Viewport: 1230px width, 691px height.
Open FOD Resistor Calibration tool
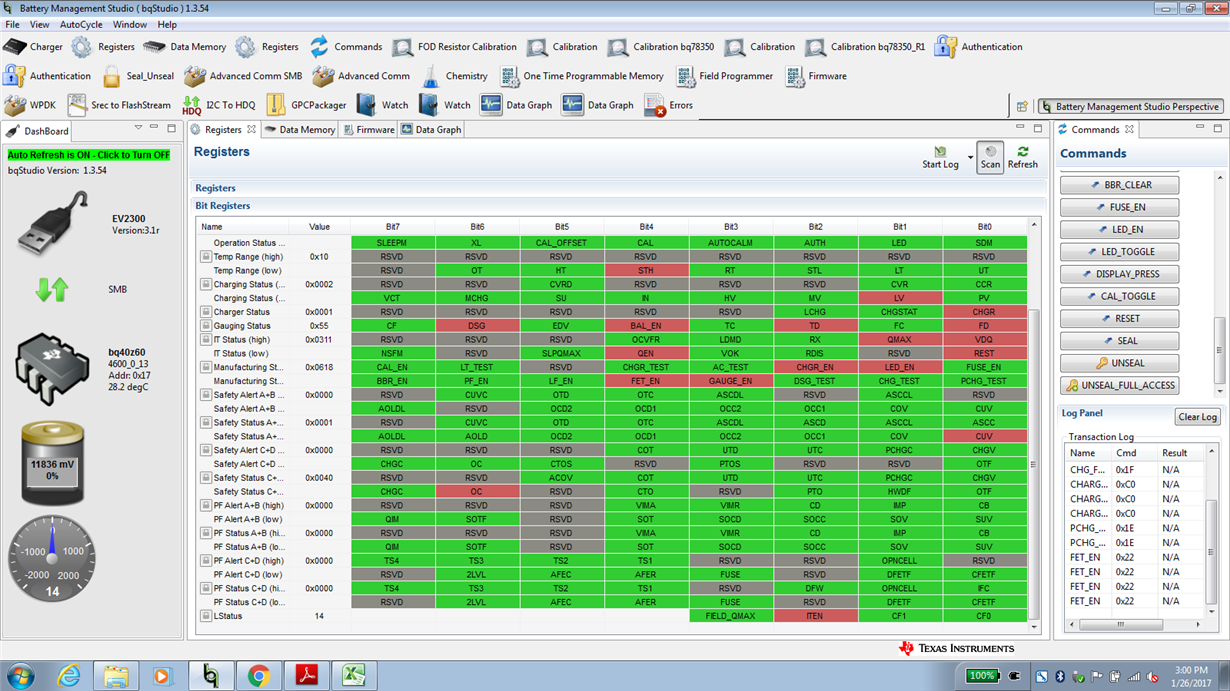click(x=454, y=47)
